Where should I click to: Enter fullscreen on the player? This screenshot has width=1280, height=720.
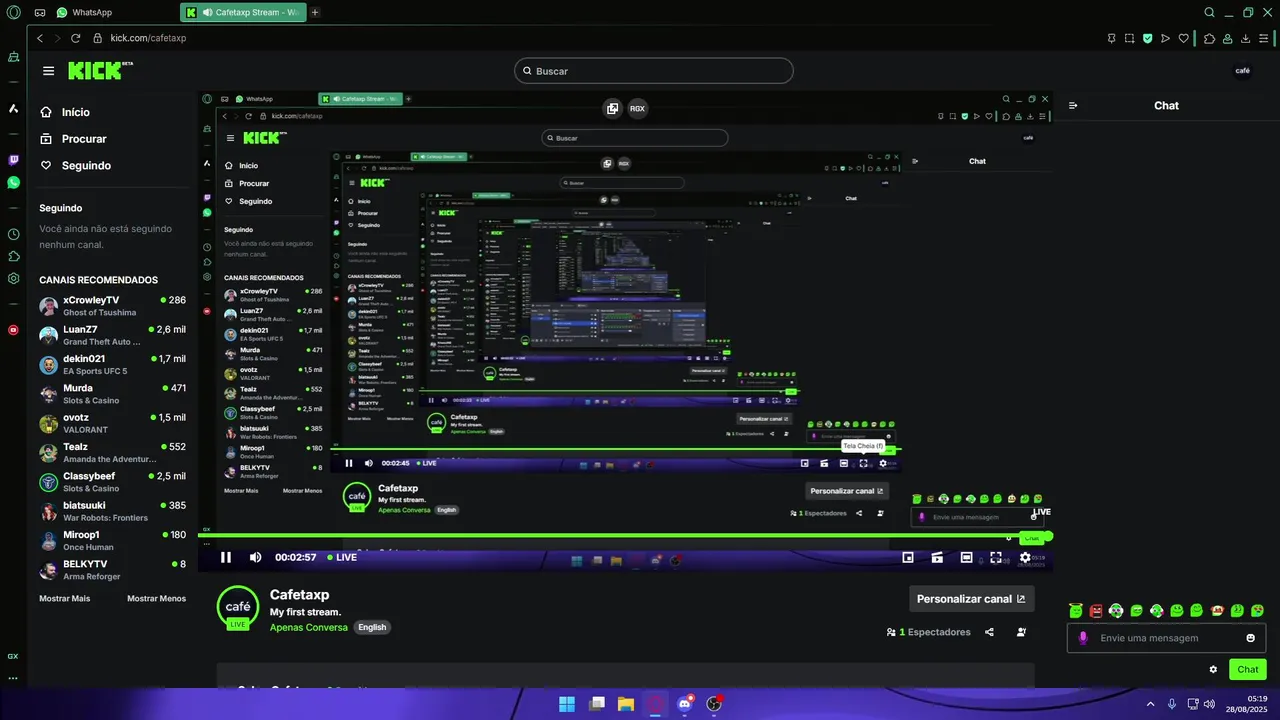[996, 557]
